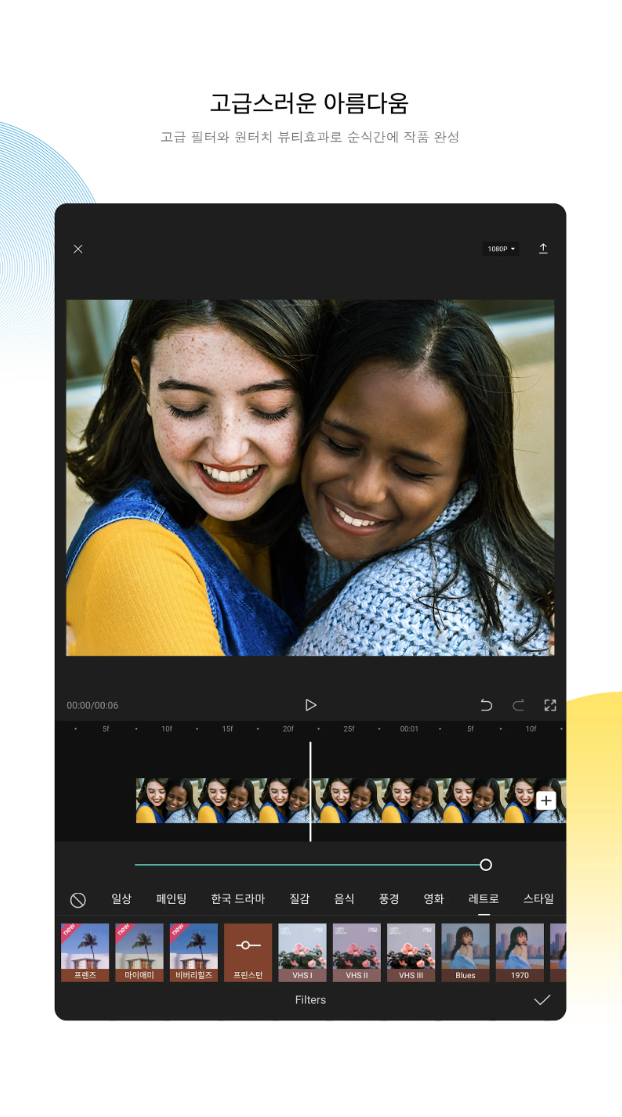Click the 고급스러운 아름다움 heading
Viewport: 622px width, 1117px height.
pyautogui.click(x=309, y=103)
